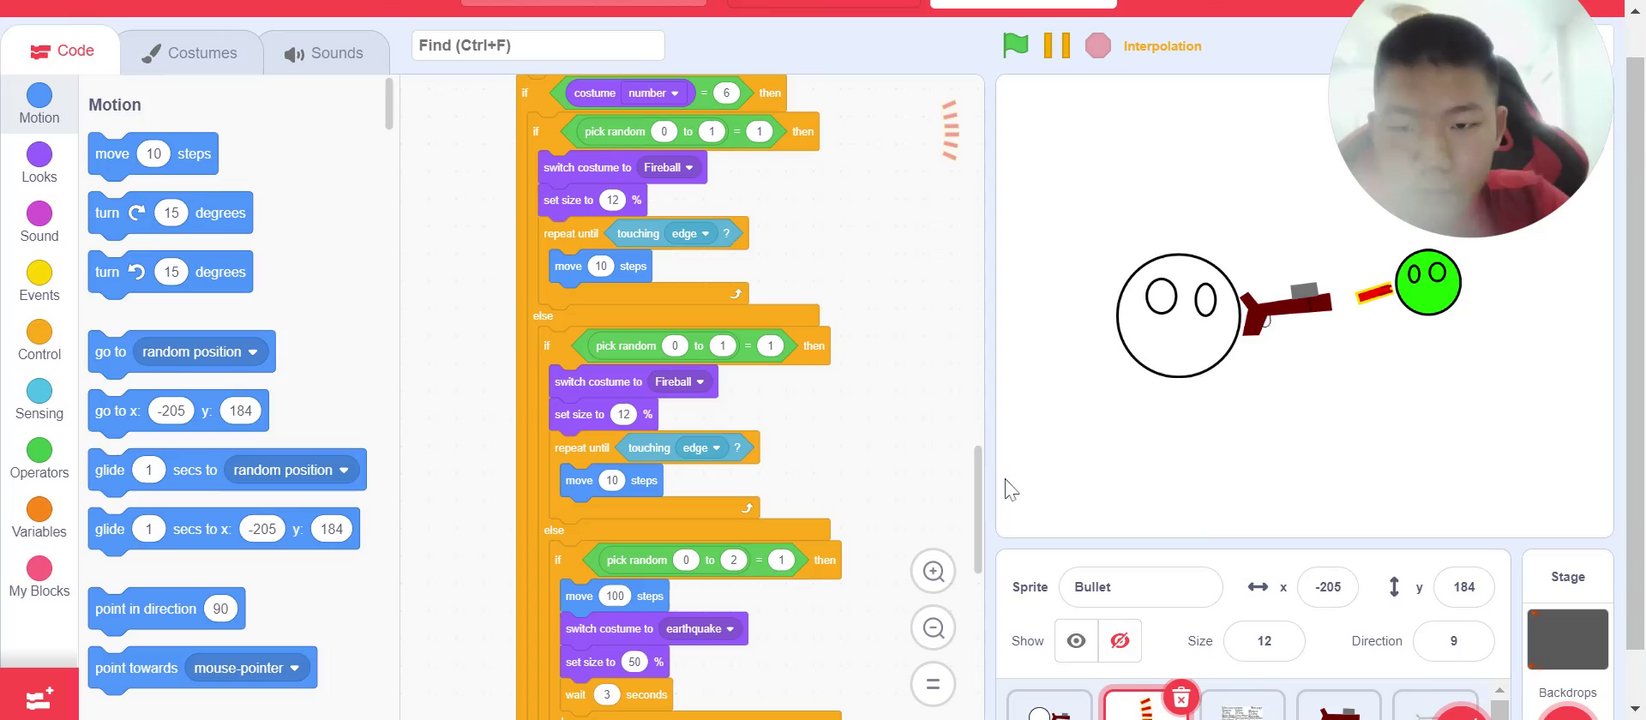The height and width of the screenshot is (720, 1646).
Task: Click the large white face sprite on stage
Action: 1179,315
